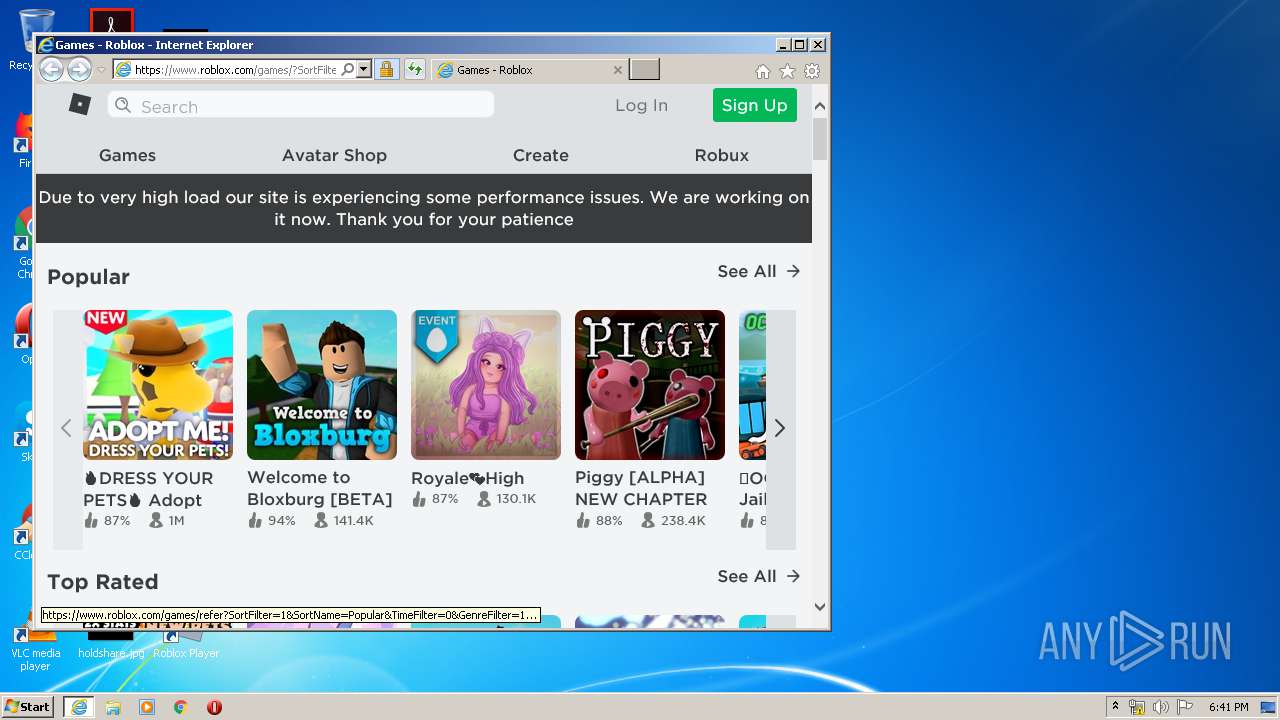Click See All for Popular games
The image size is (1280, 720).
(758, 271)
